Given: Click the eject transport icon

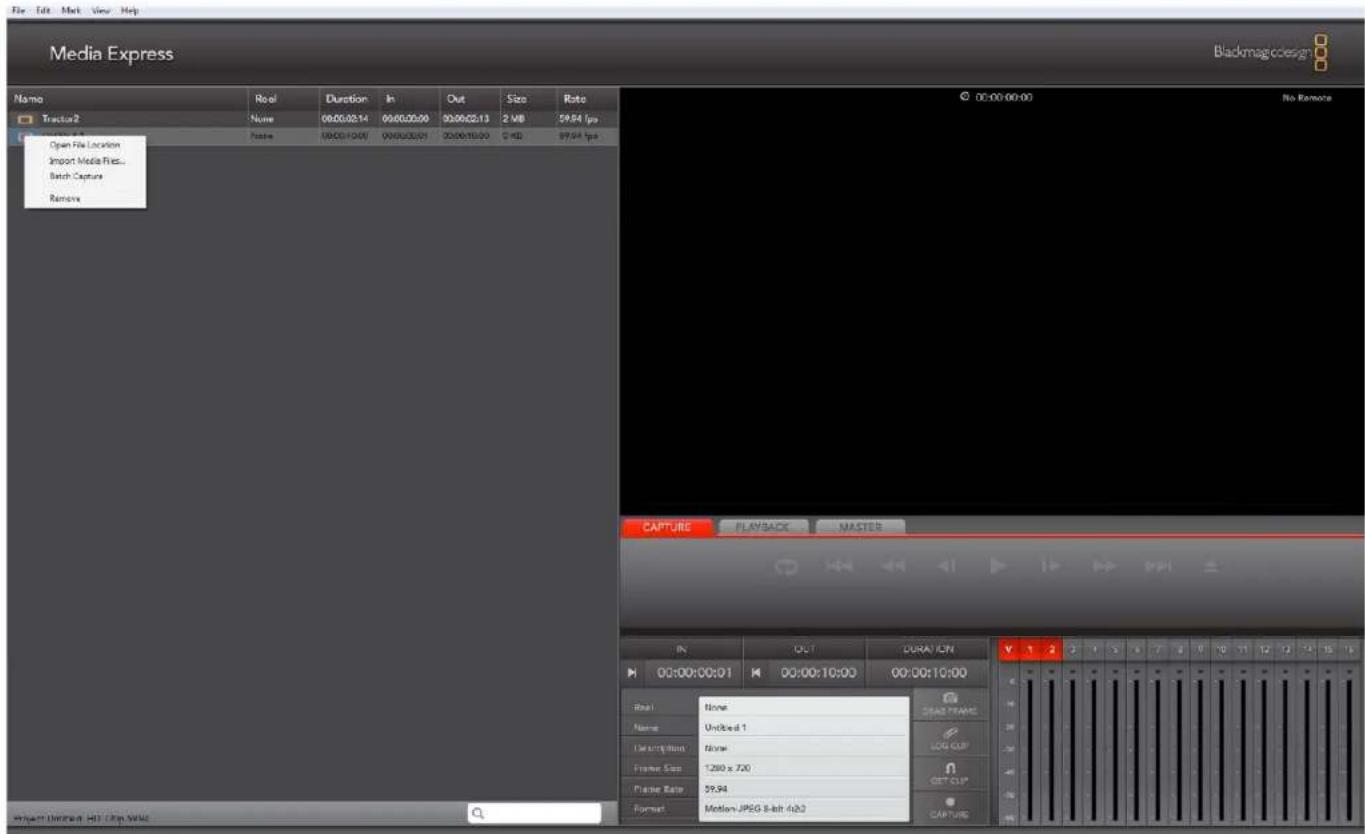Looking at the screenshot, I should 1210,566.
